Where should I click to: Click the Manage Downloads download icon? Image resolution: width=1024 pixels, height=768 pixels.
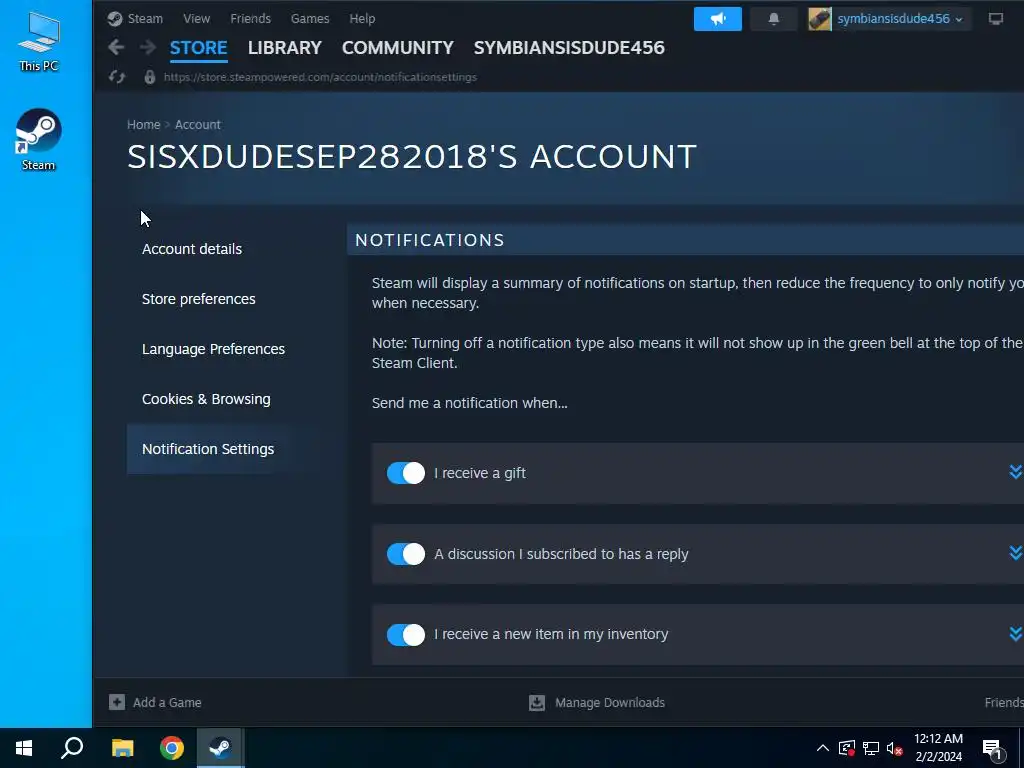point(537,703)
